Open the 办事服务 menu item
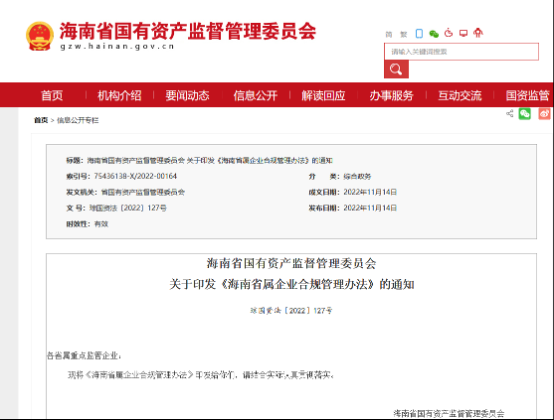Viewport: 554px width, 420px height. point(391,95)
